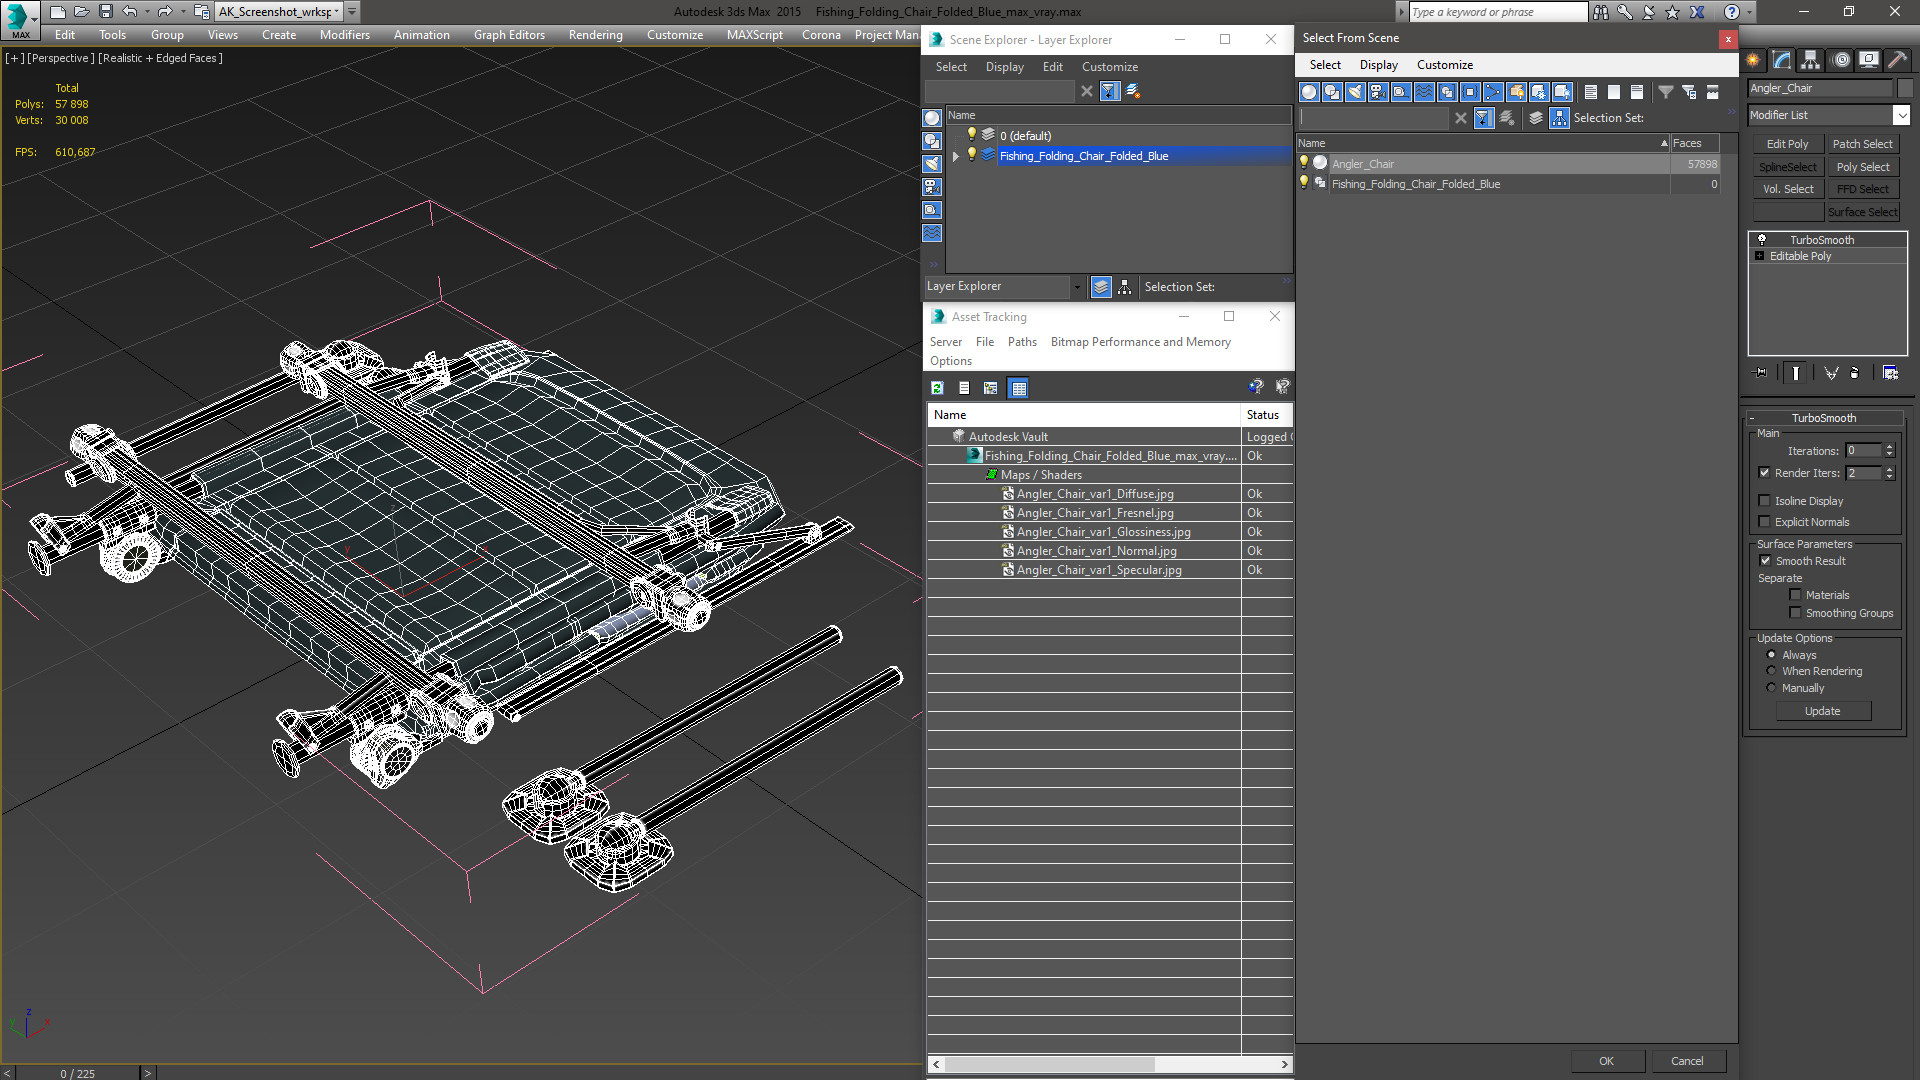Select When Rendering update option
This screenshot has height=1080, width=1920.
click(1771, 671)
